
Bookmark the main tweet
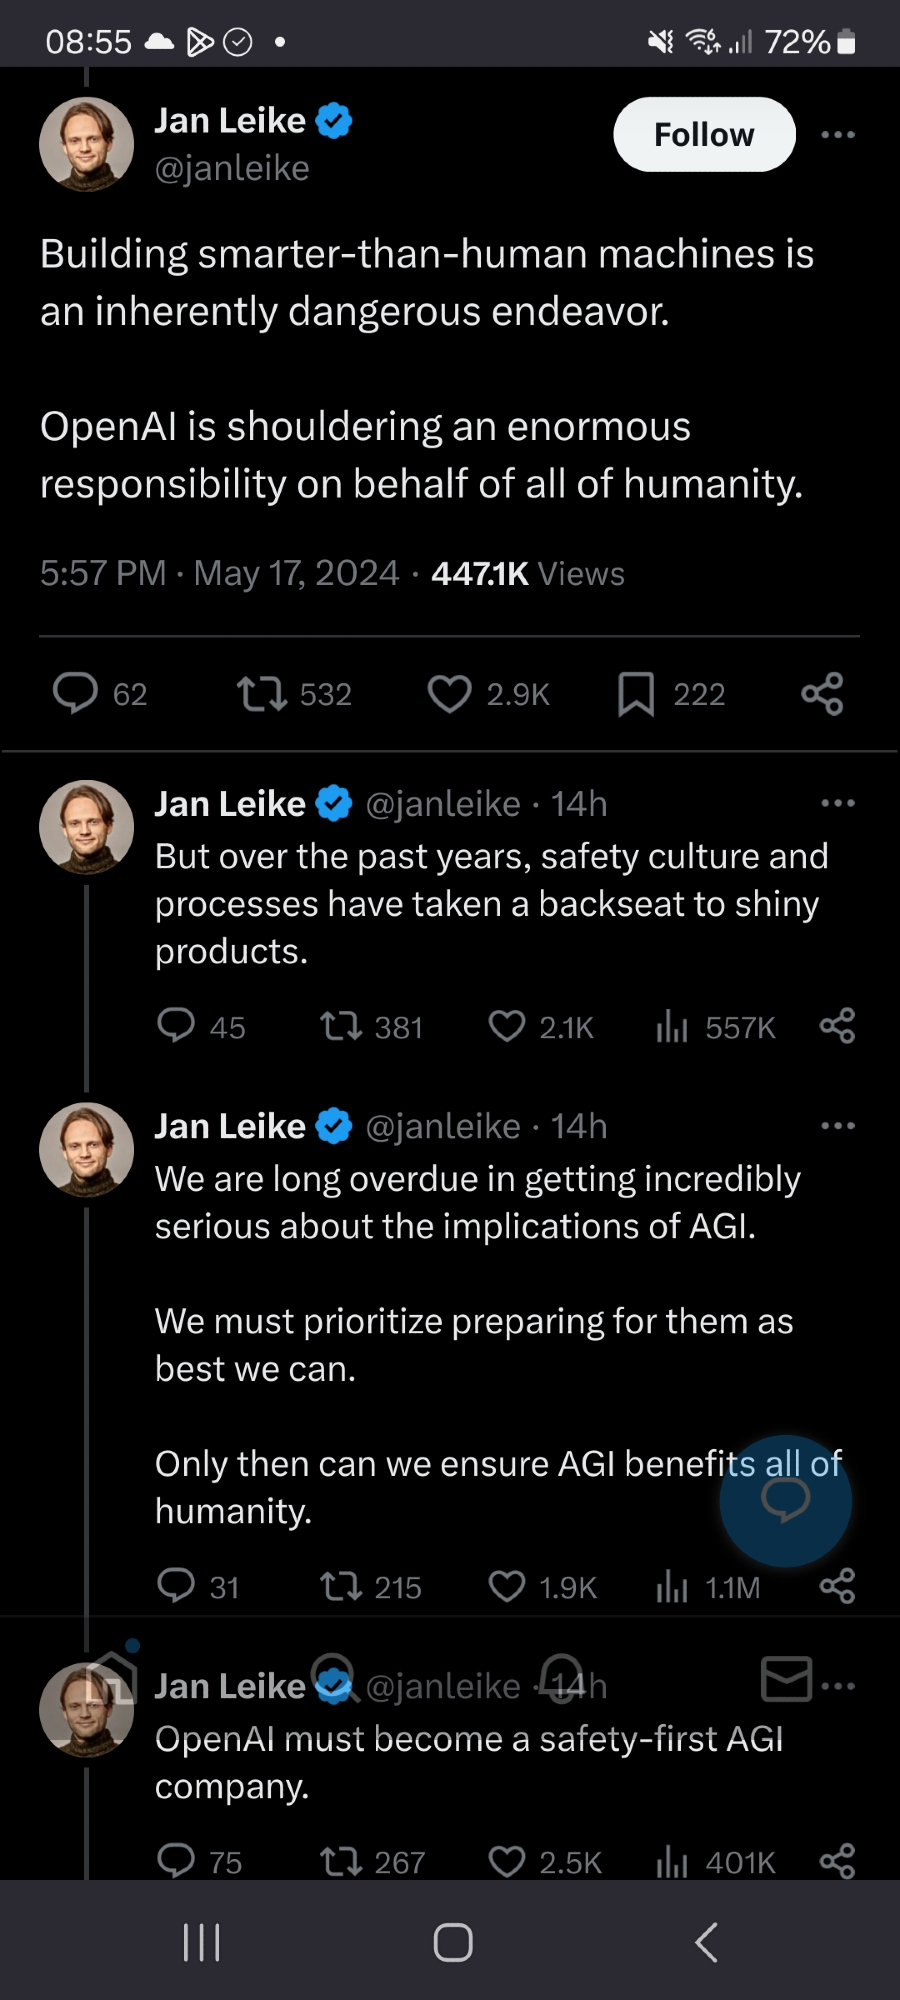pyautogui.click(x=636, y=694)
